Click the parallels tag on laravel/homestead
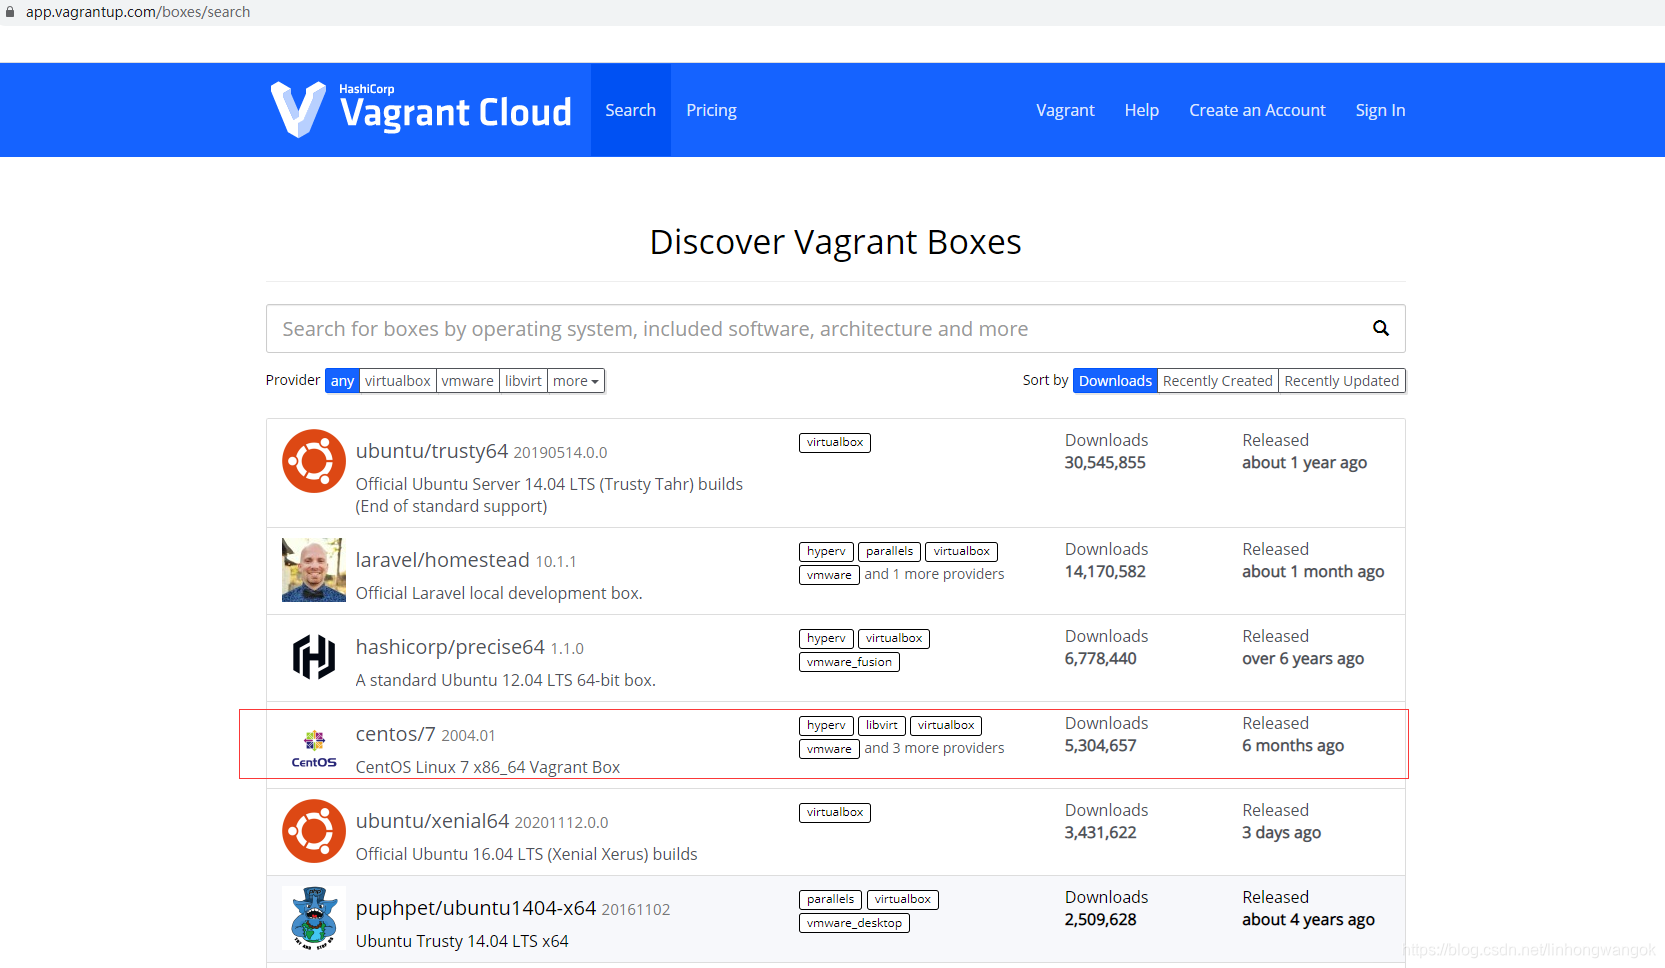1665x968 pixels. pos(890,551)
